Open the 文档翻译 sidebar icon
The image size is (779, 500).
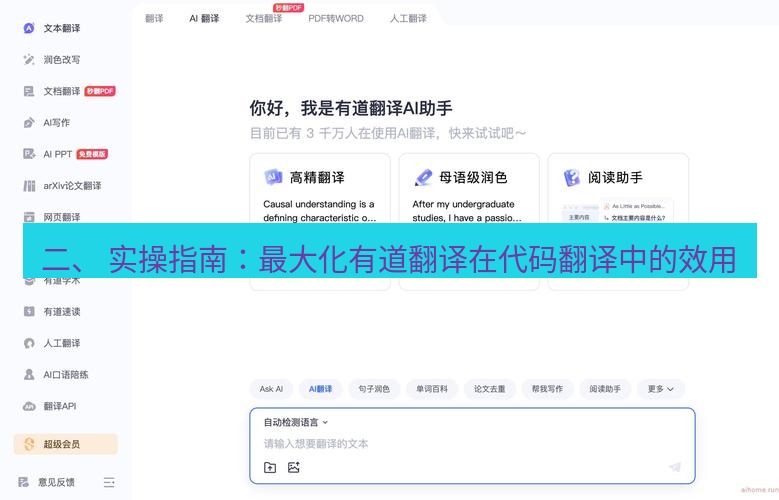(29, 91)
